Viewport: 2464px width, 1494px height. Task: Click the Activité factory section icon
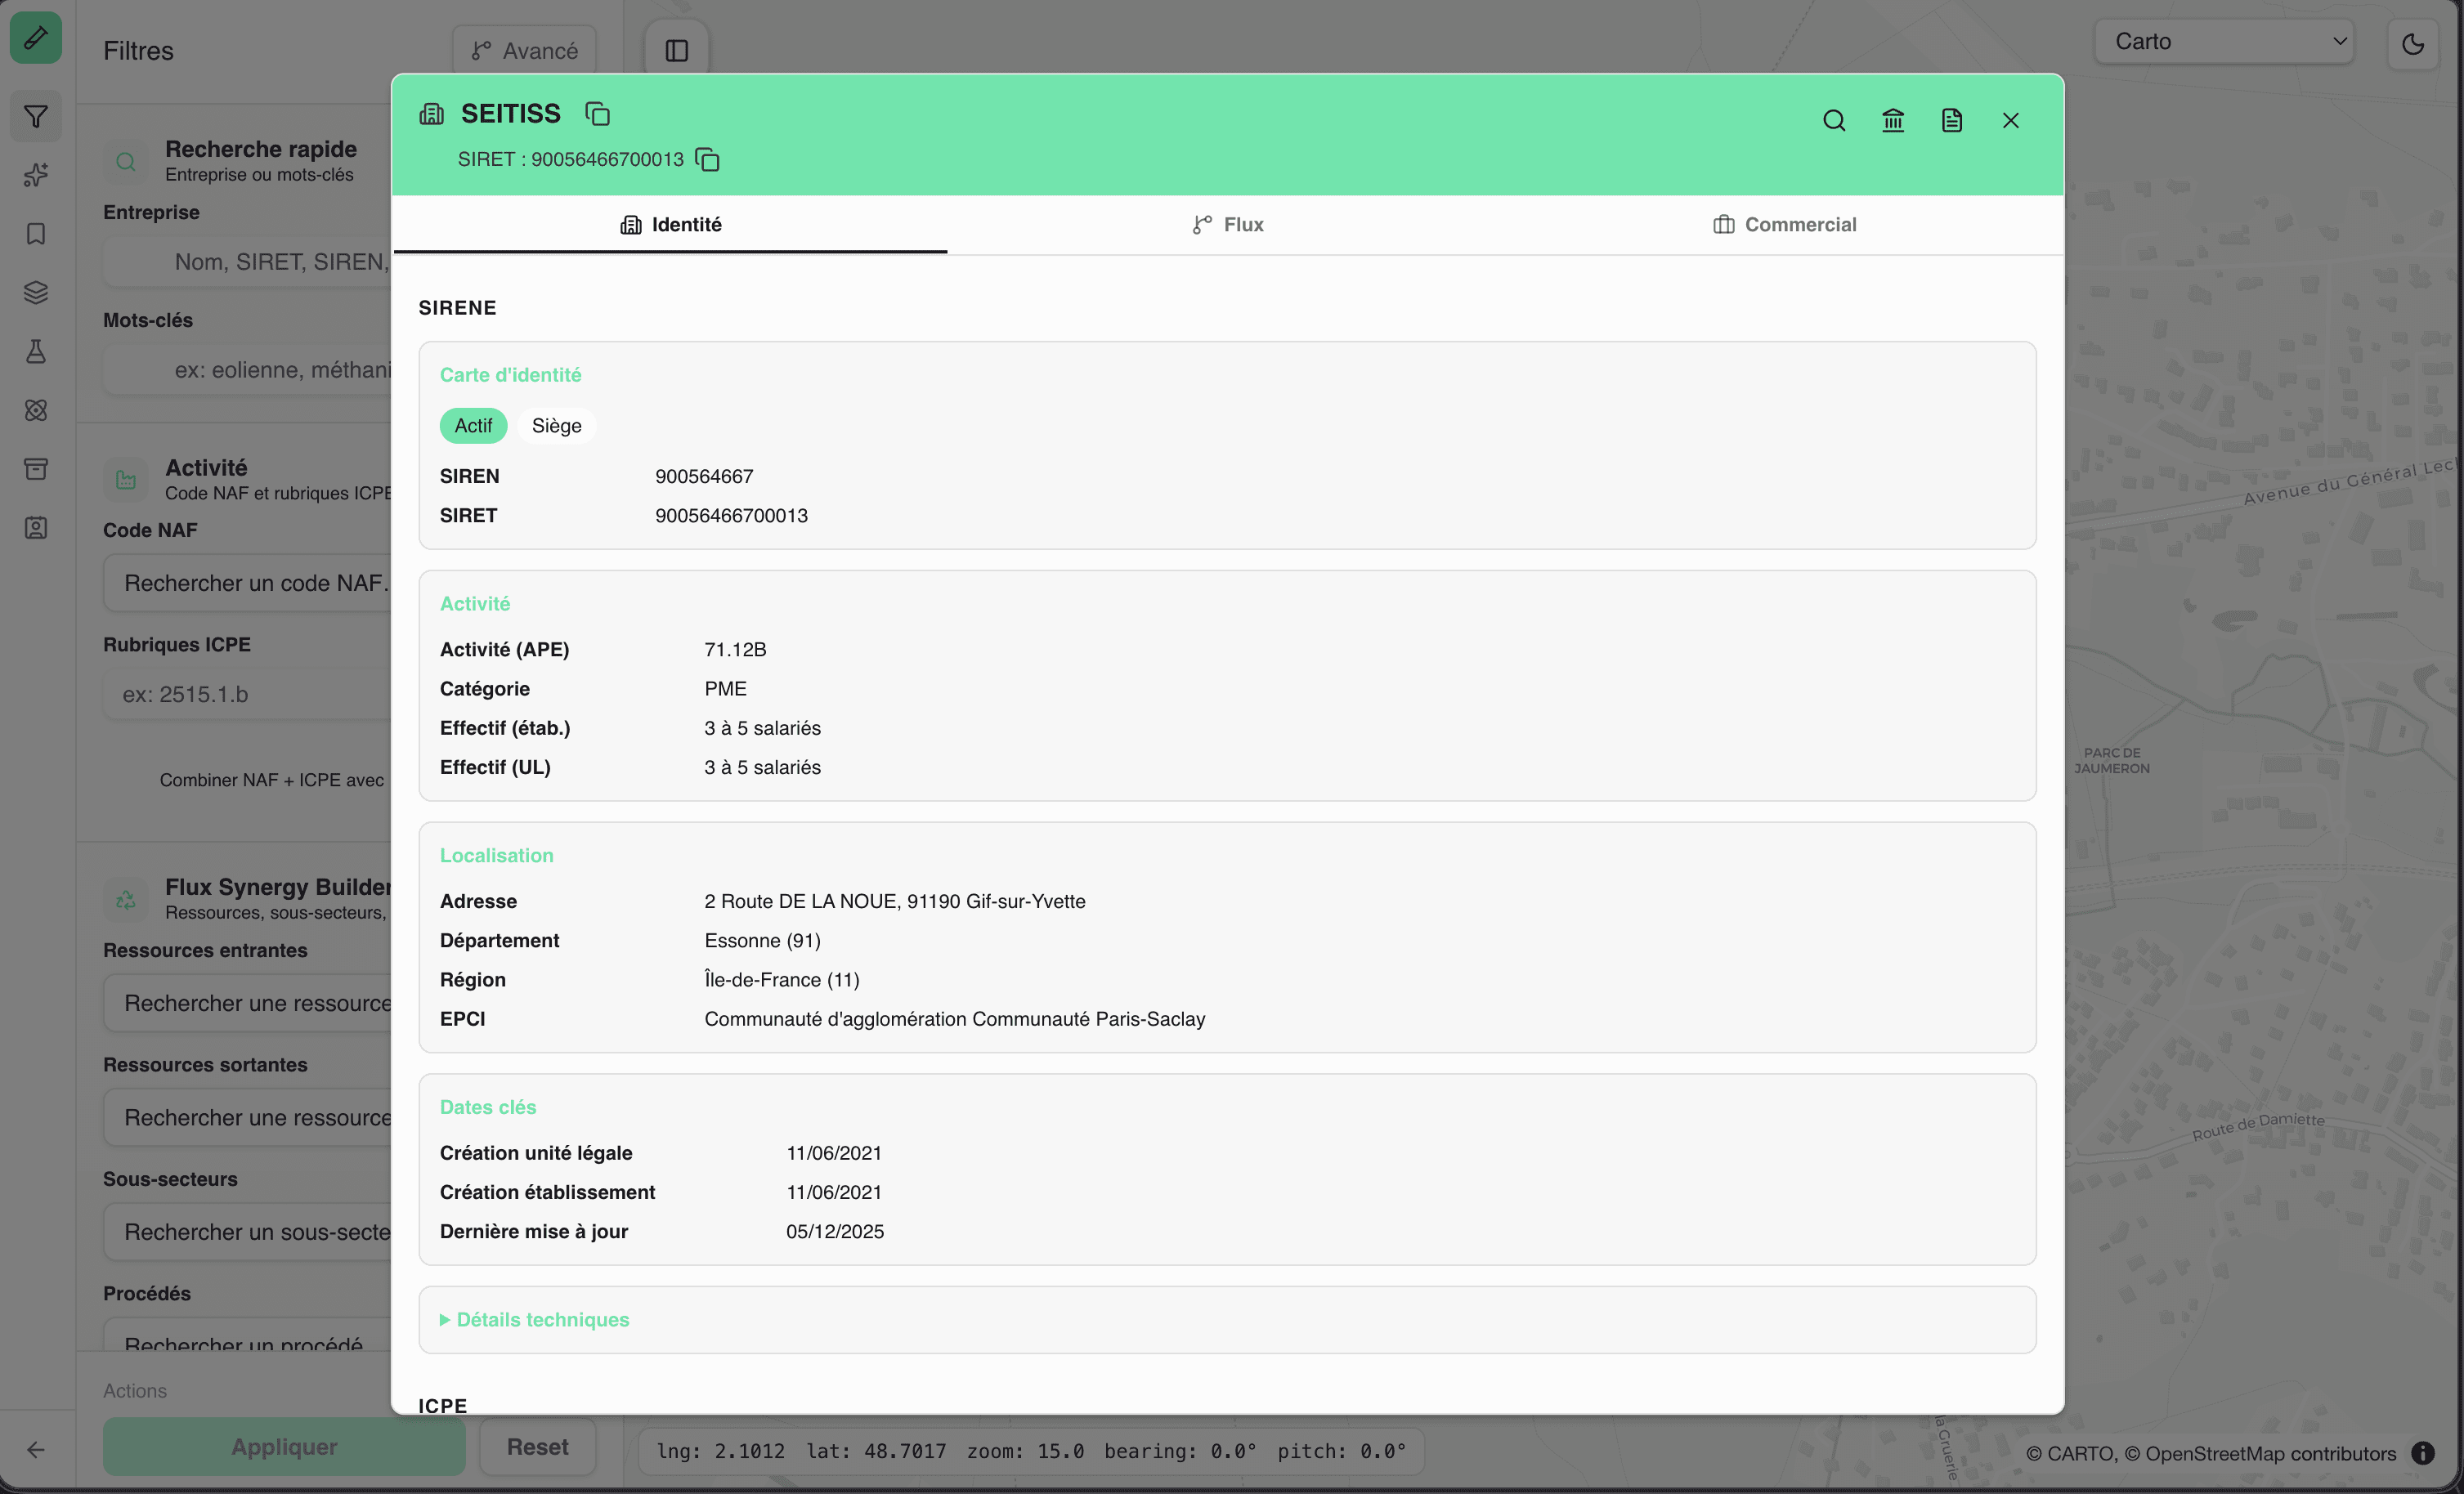126,480
